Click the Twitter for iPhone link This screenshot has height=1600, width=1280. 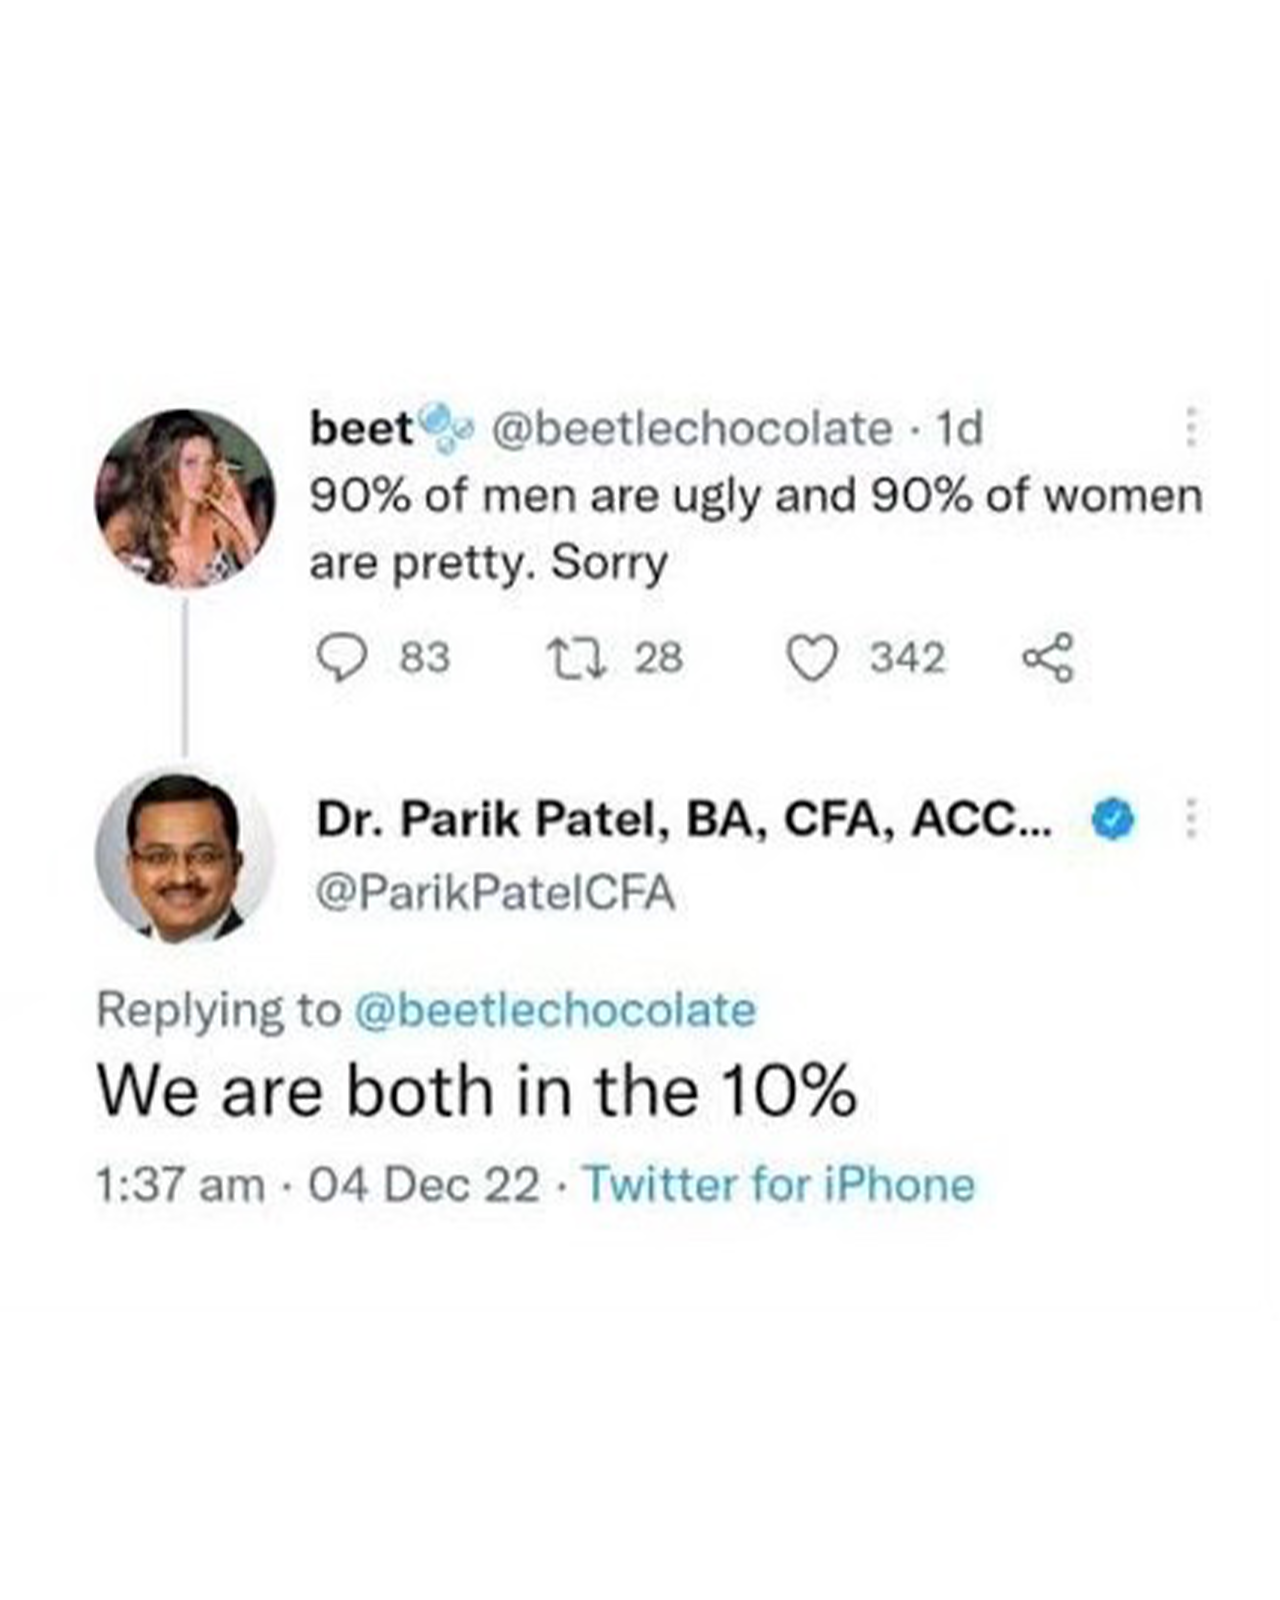[x=779, y=1184]
